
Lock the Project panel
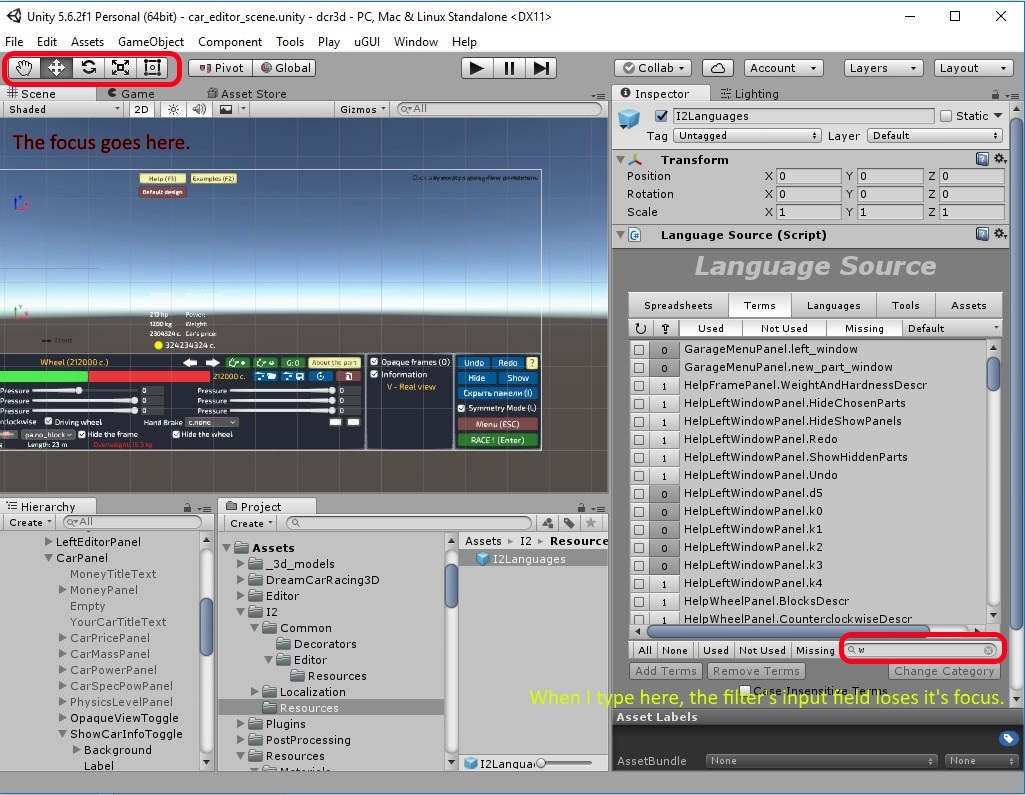pyautogui.click(x=581, y=508)
